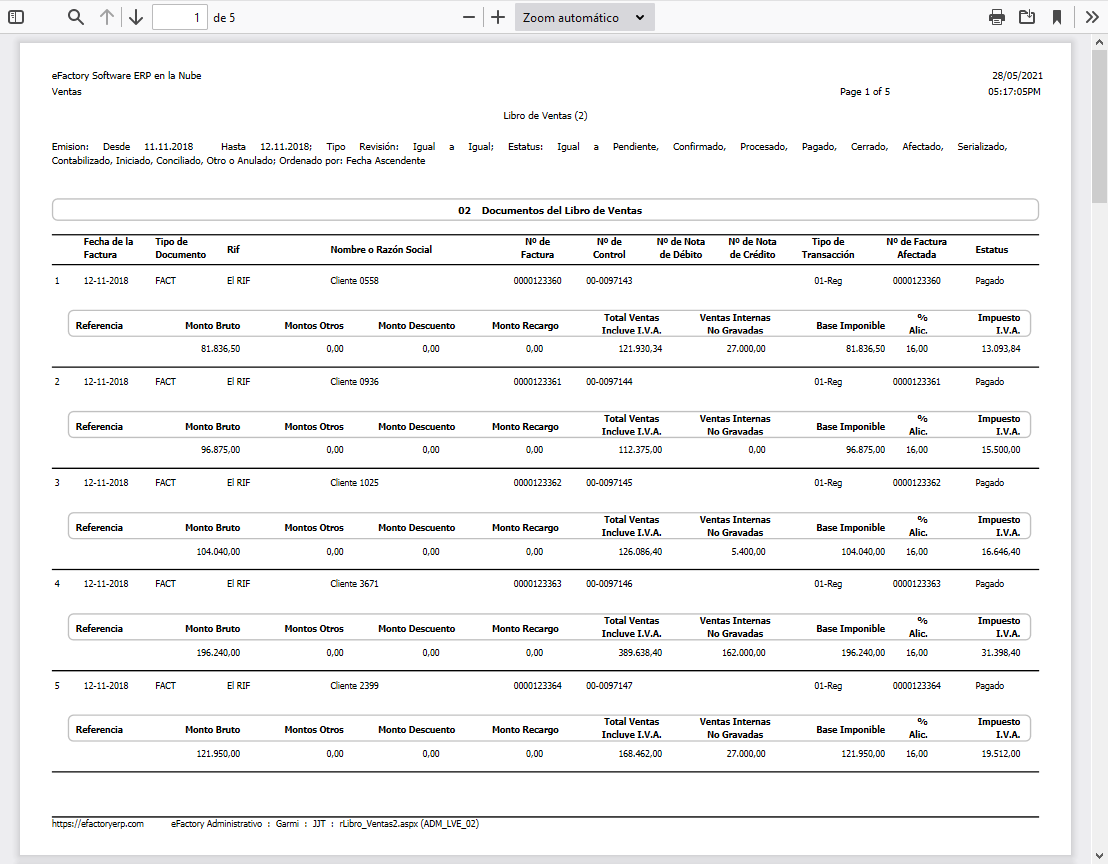Click the page number input field
This screenshot has width=1108, height=864.
[180, 17]
